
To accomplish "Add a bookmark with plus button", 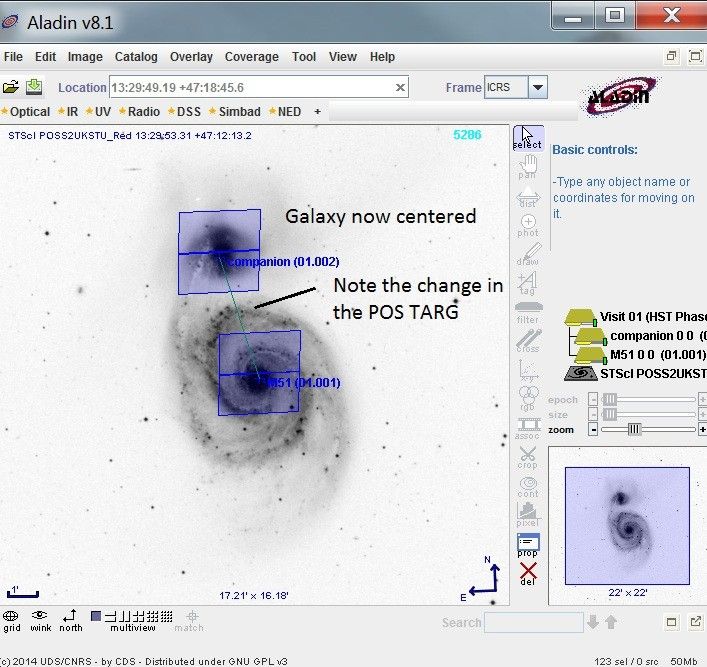I will 317,111.
